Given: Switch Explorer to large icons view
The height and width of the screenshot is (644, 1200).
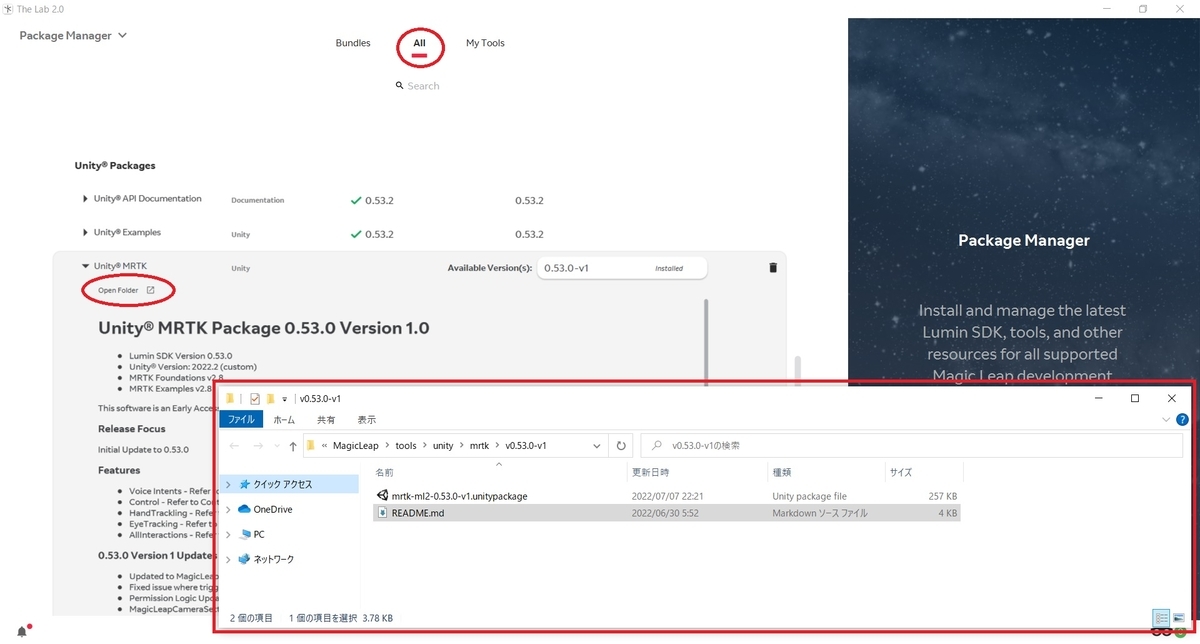Looking at the screenshot, I should point(1179,618).
